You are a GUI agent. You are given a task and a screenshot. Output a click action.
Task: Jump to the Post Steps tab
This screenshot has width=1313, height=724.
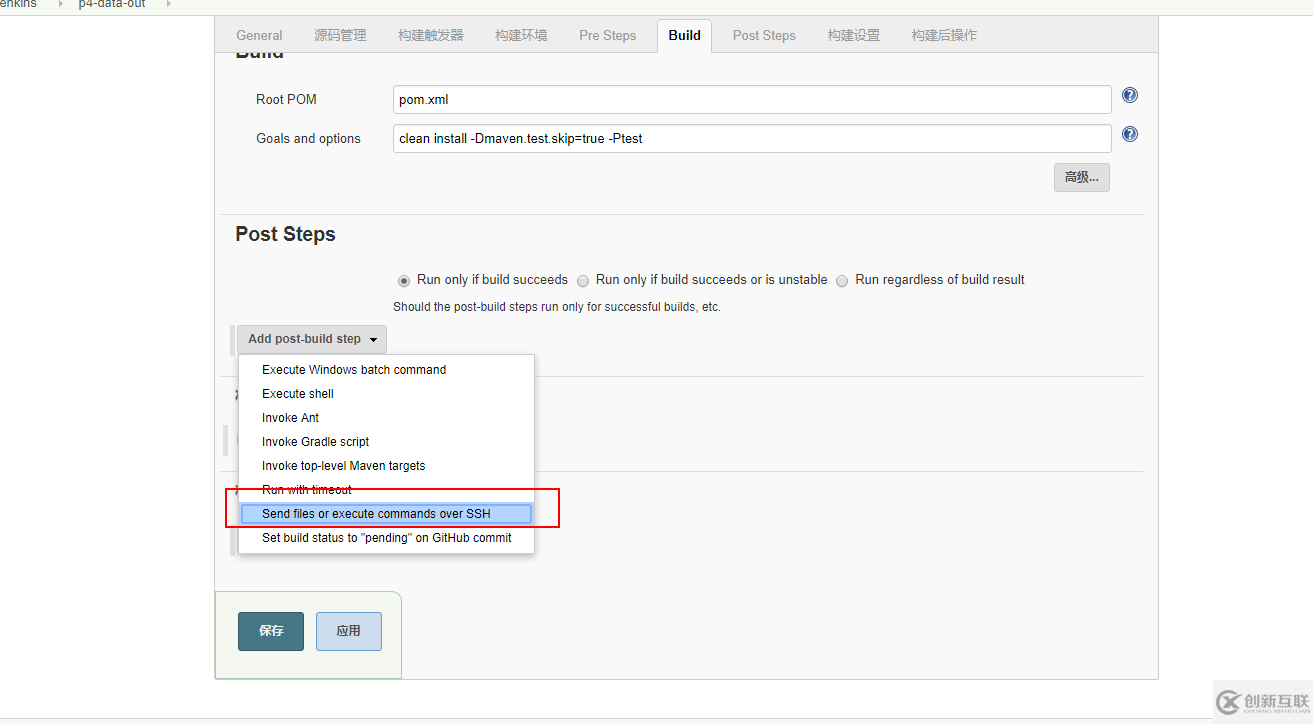click(764, 35)
